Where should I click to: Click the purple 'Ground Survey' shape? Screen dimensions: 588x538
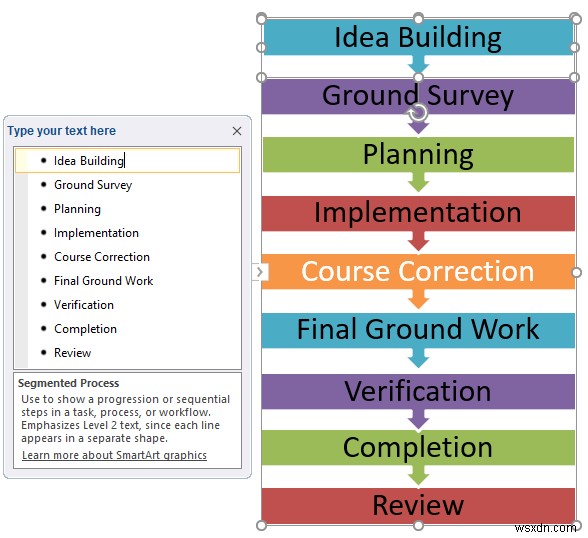(x=418, y=96)
